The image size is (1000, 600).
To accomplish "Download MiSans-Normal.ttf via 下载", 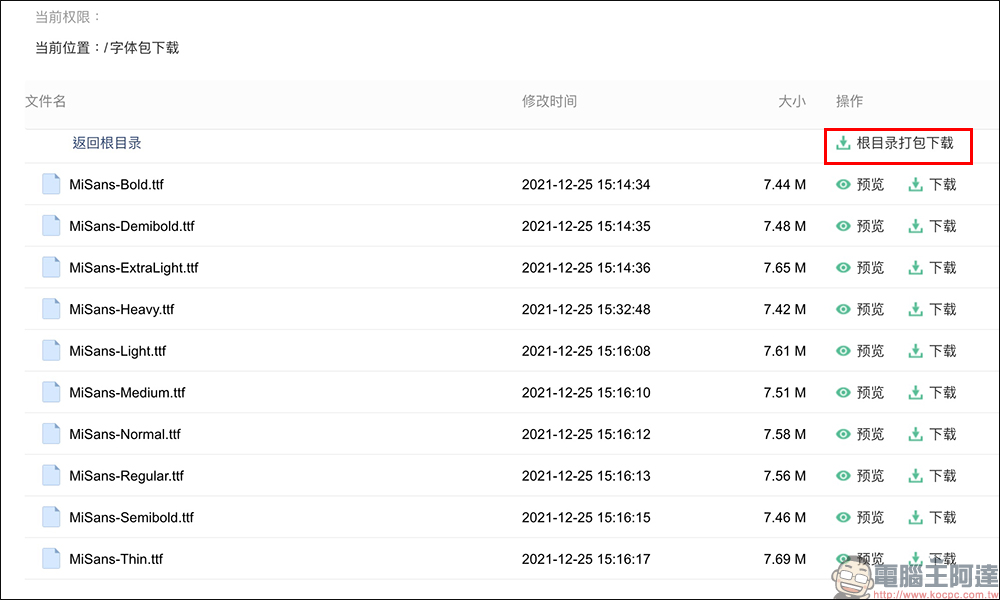I will click(x=932, y=434).
